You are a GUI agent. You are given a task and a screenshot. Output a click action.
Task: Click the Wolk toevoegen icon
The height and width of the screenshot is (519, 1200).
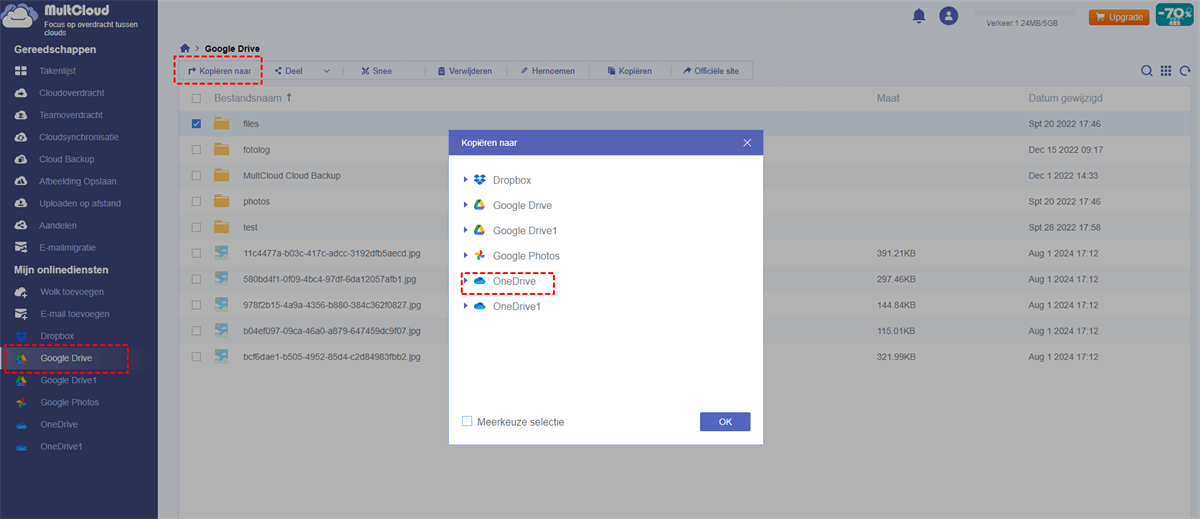click(x=21, y=292)
